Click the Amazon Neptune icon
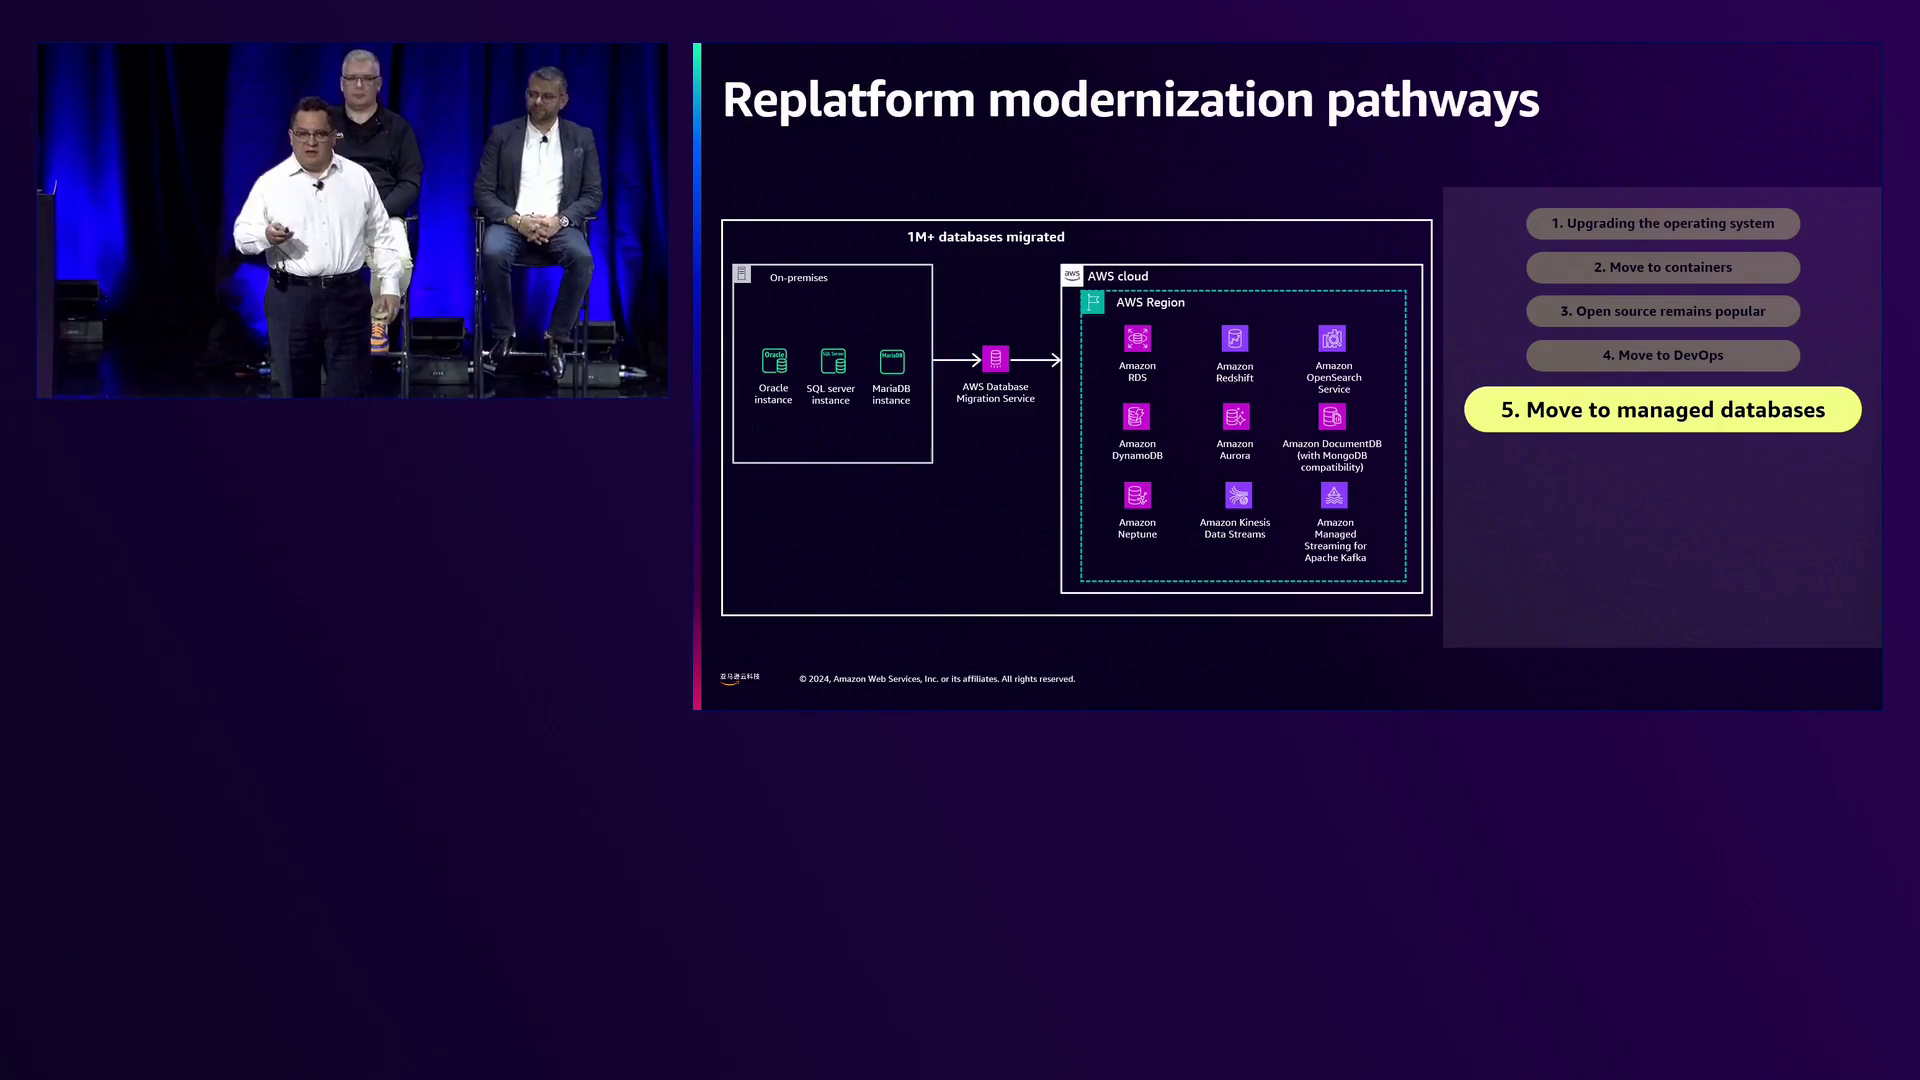This screenshot has height=1080, width=1920. (x=1137, y=495)
